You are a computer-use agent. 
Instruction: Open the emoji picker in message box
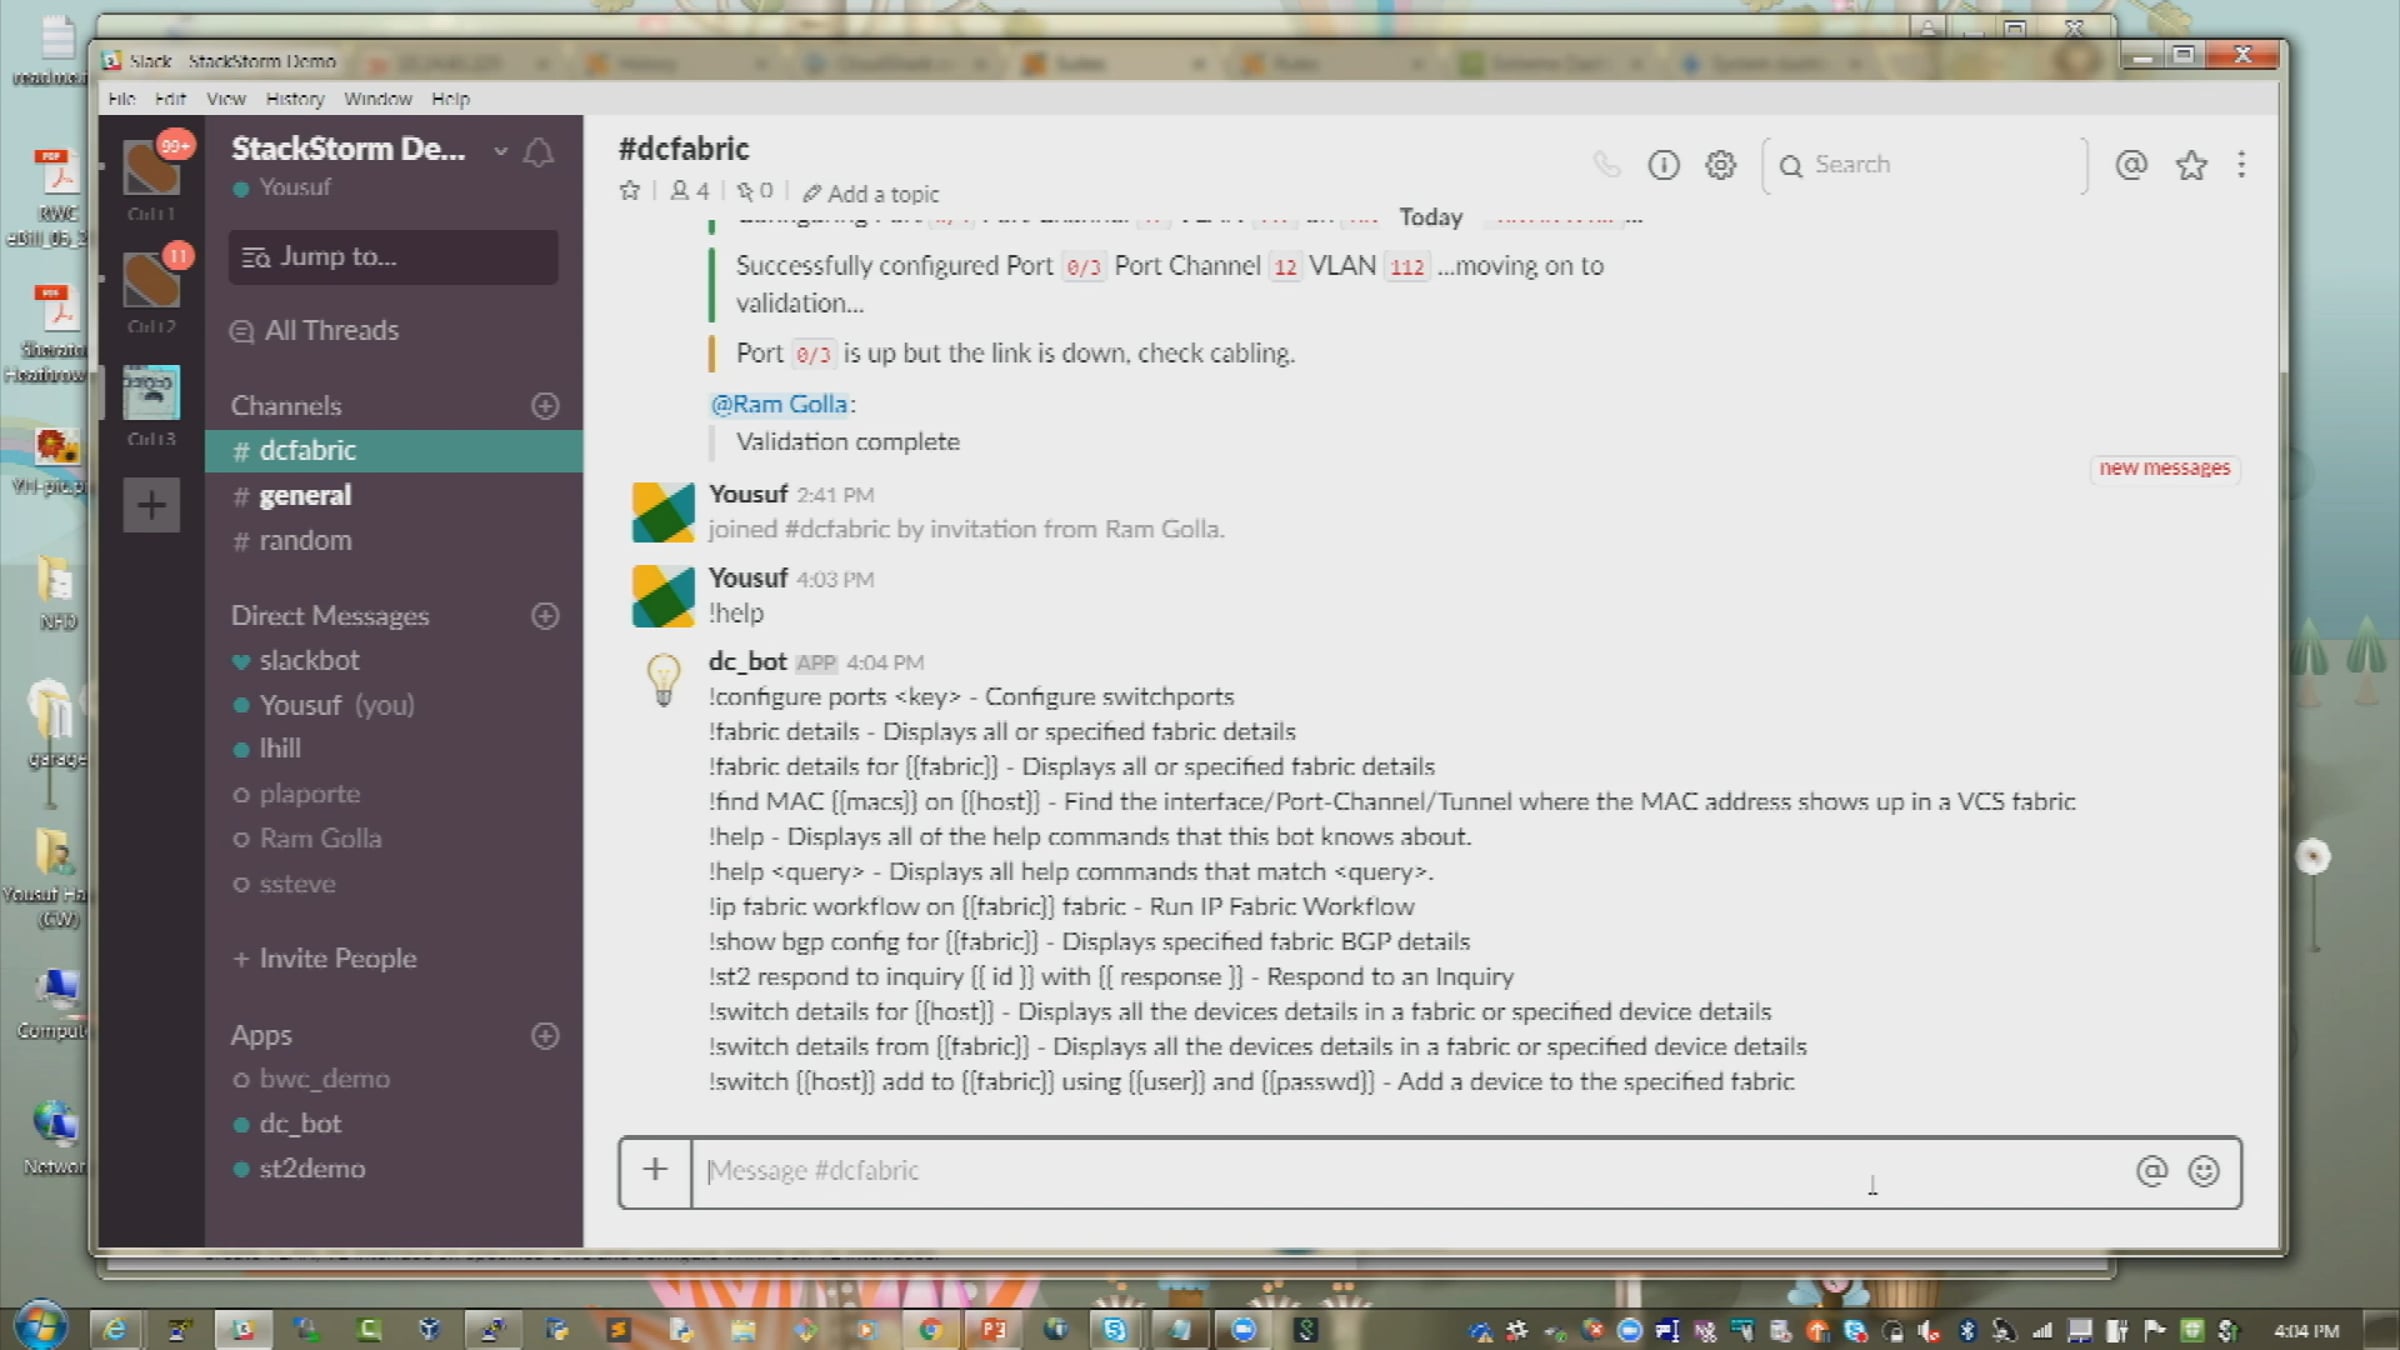click(x=2203, y=1171)
